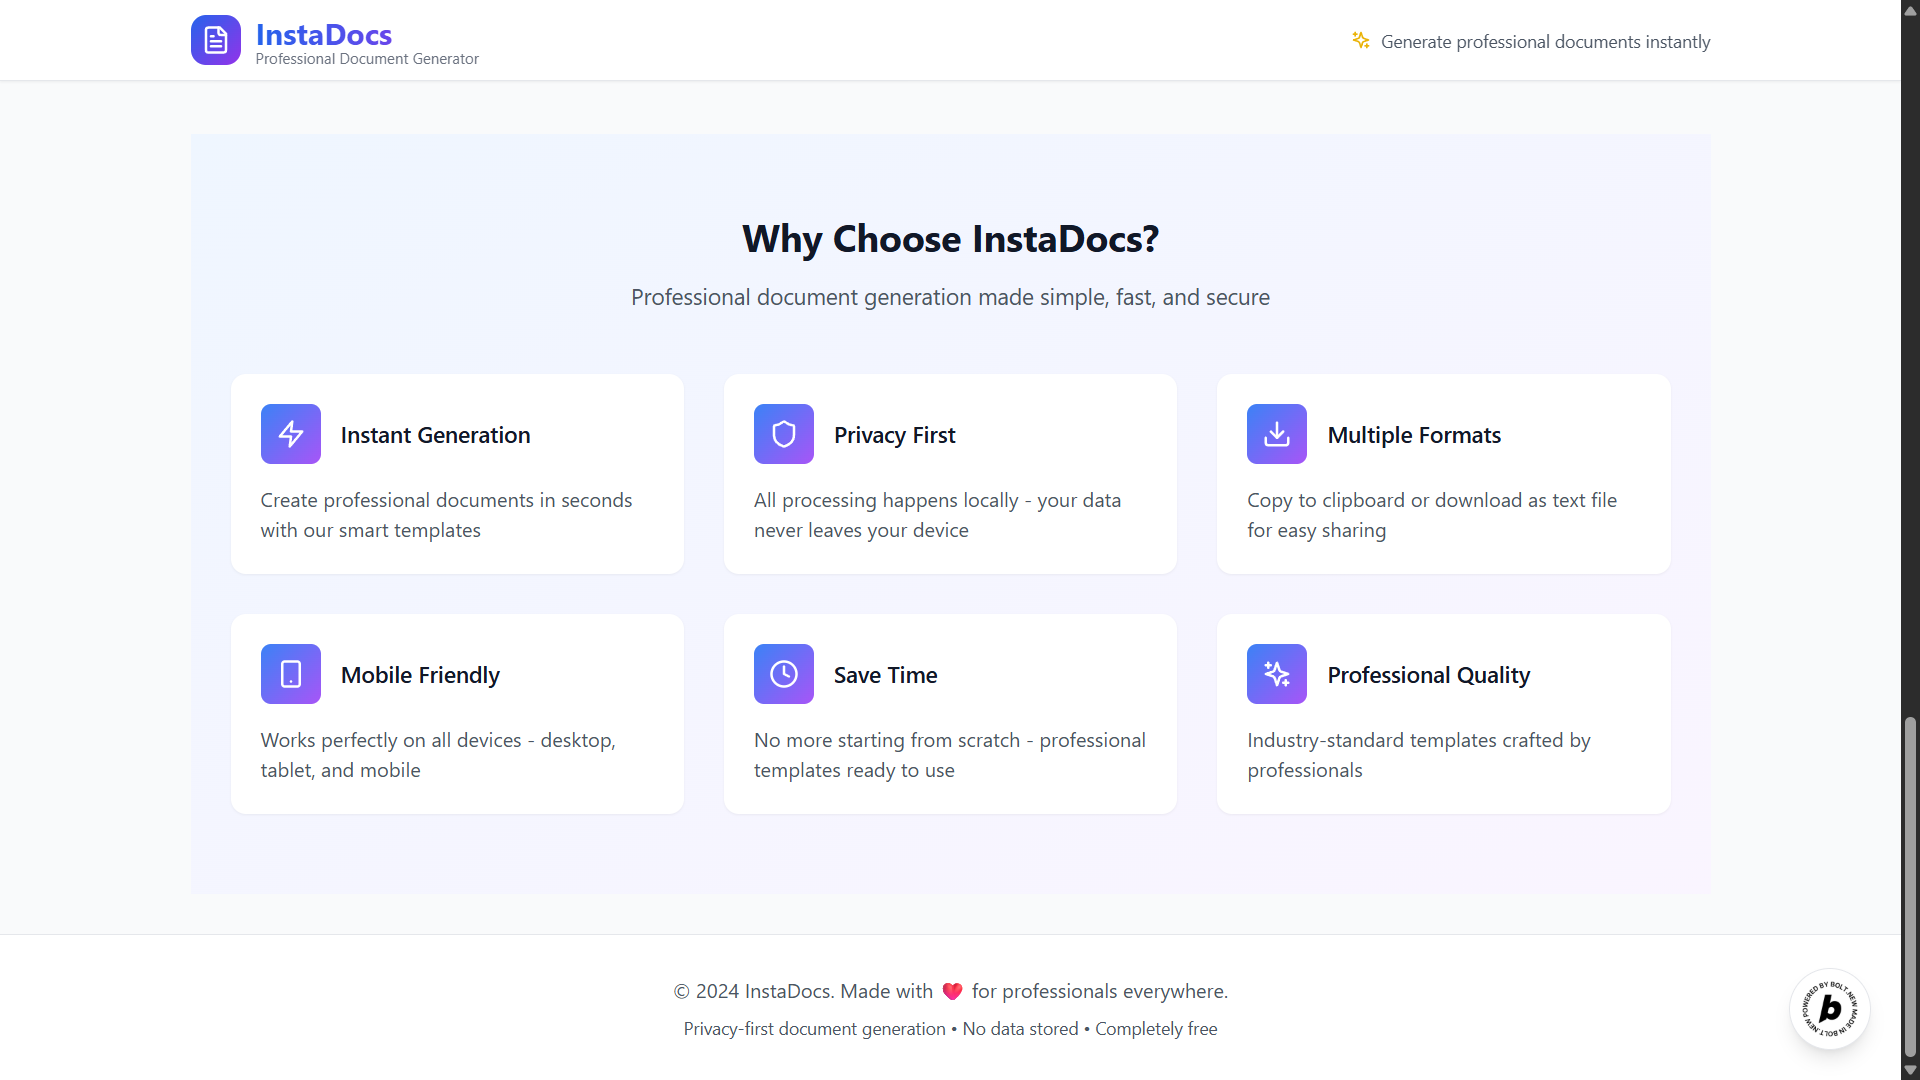Click the red heart icon in footer
Screen dimensions: 1920x1080
(x=952, y=991)
